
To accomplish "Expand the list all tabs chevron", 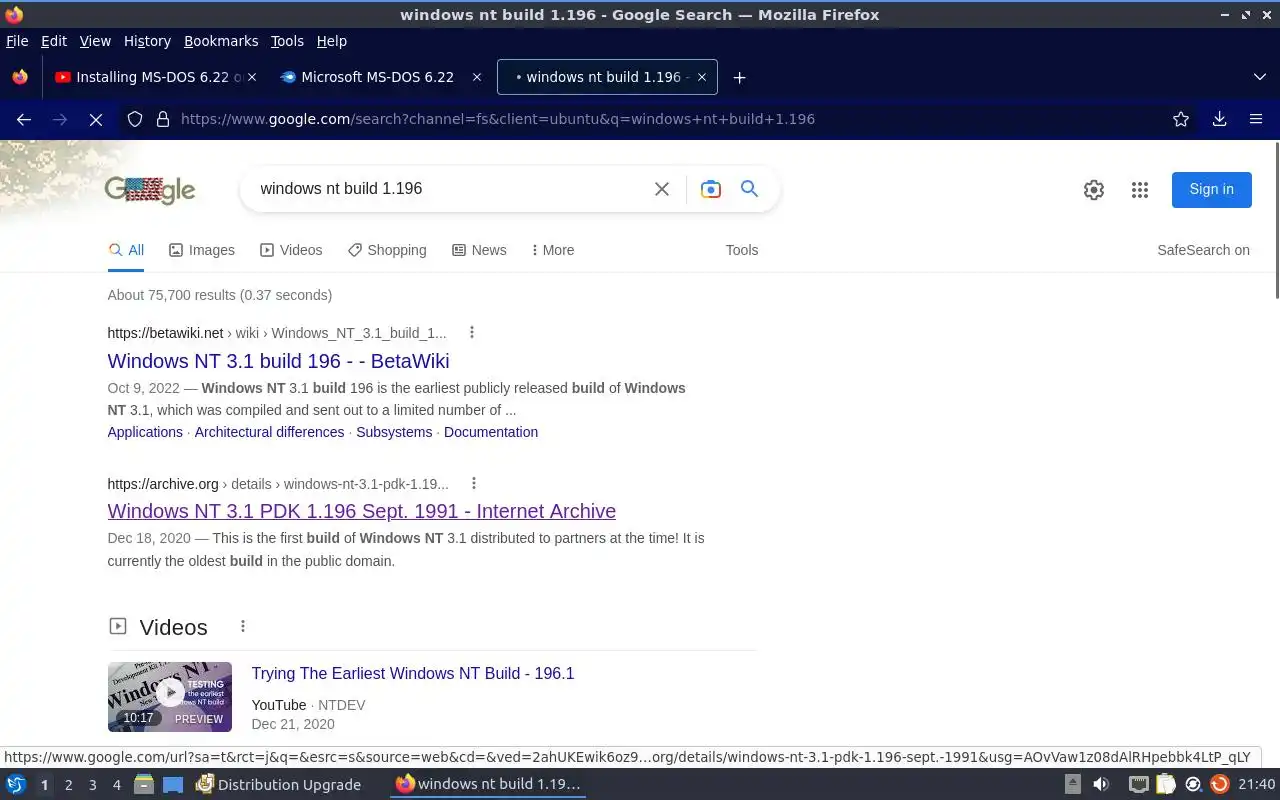I will (1259, 77).
